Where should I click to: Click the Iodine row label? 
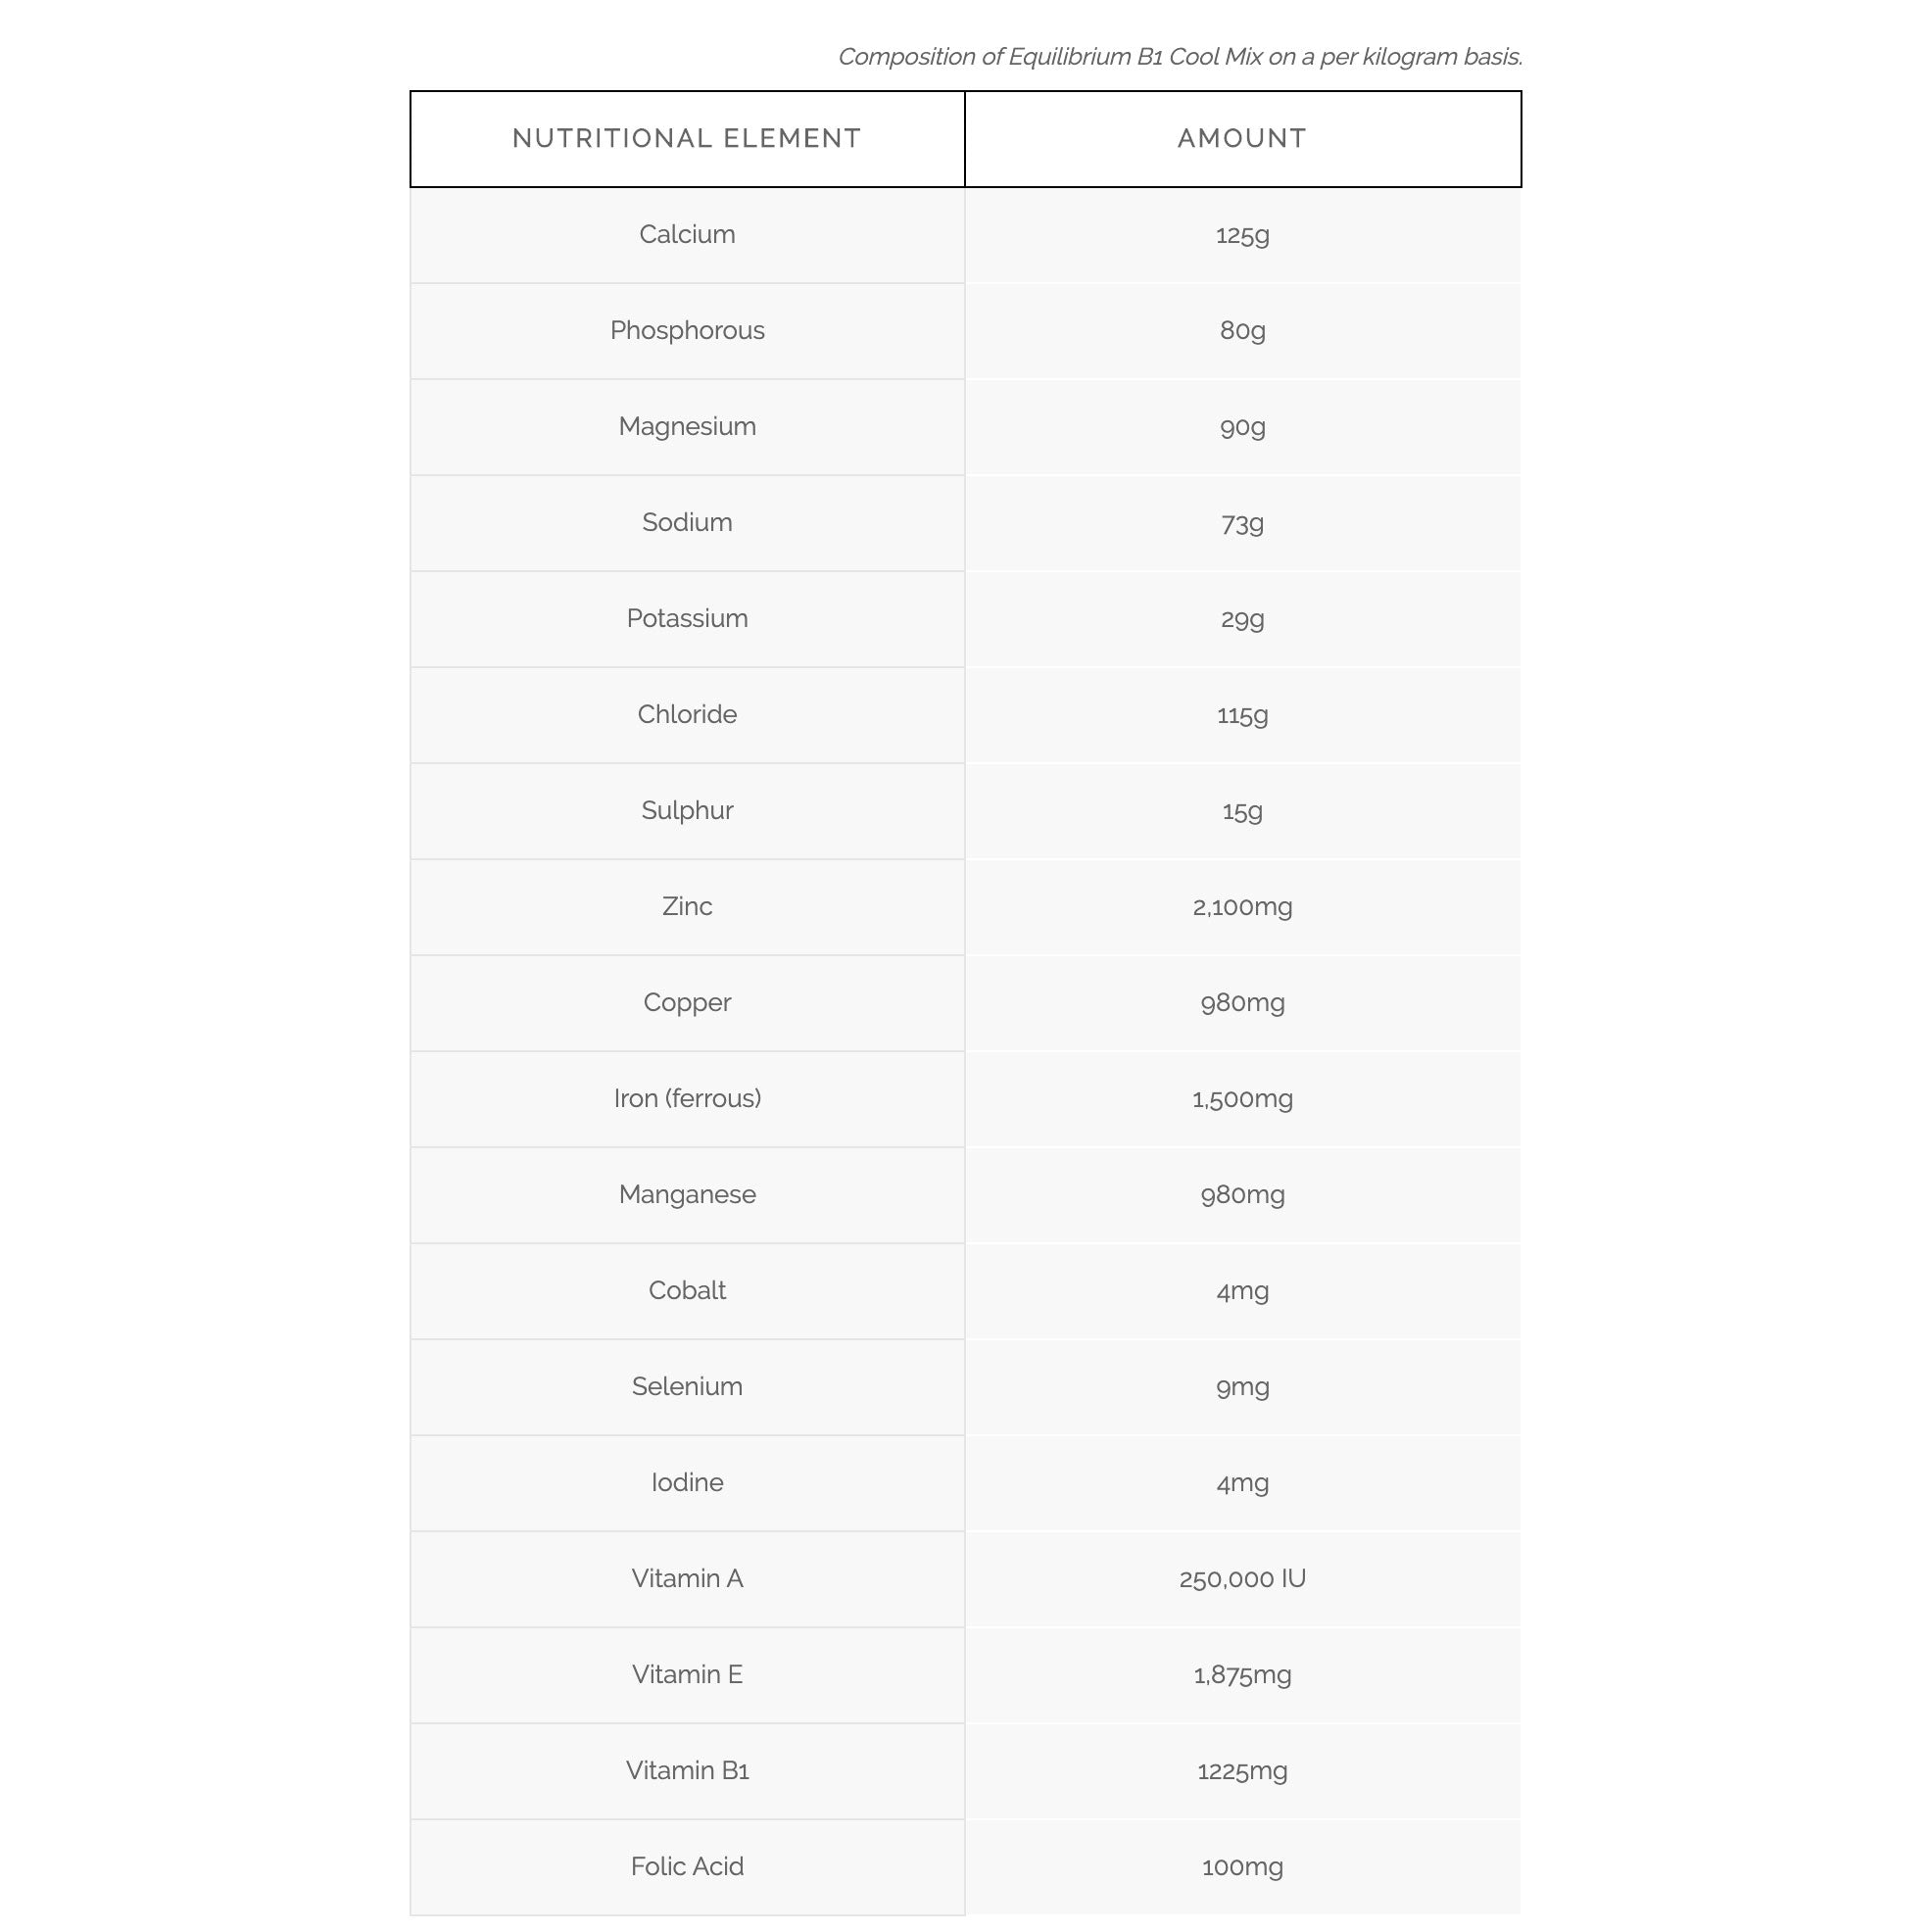687,1483
